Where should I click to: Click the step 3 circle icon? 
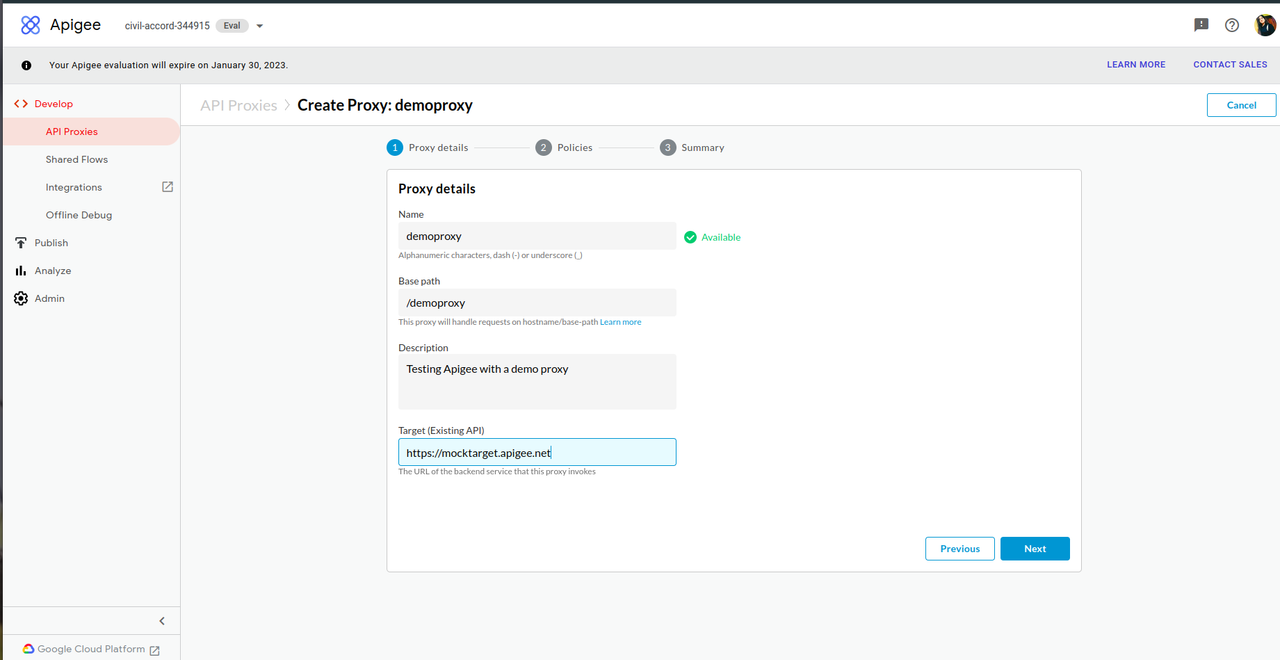[668, 147]
